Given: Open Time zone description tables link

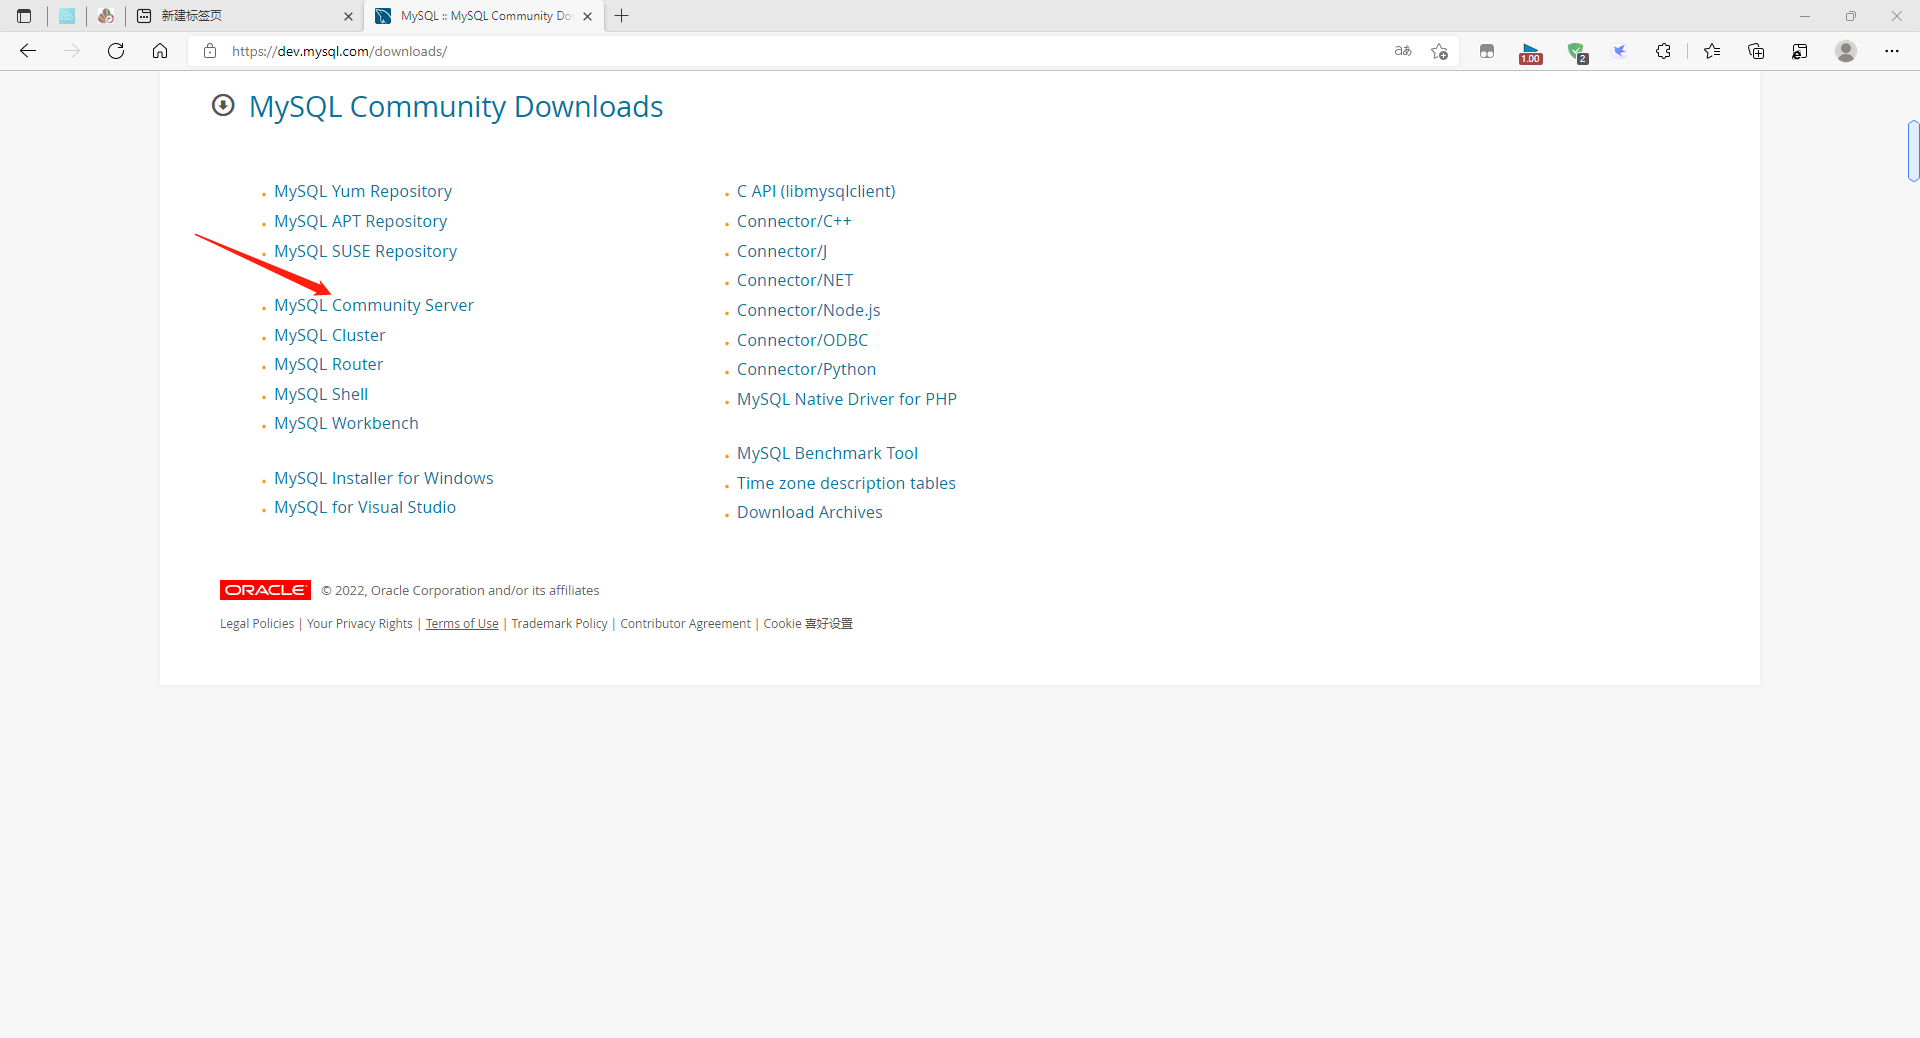Looking at the screenshot, I should click(846, 483).
